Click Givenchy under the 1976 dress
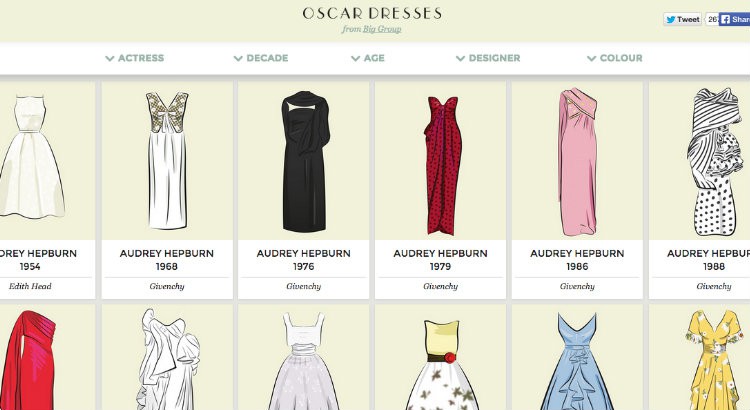 click(304, 286)
